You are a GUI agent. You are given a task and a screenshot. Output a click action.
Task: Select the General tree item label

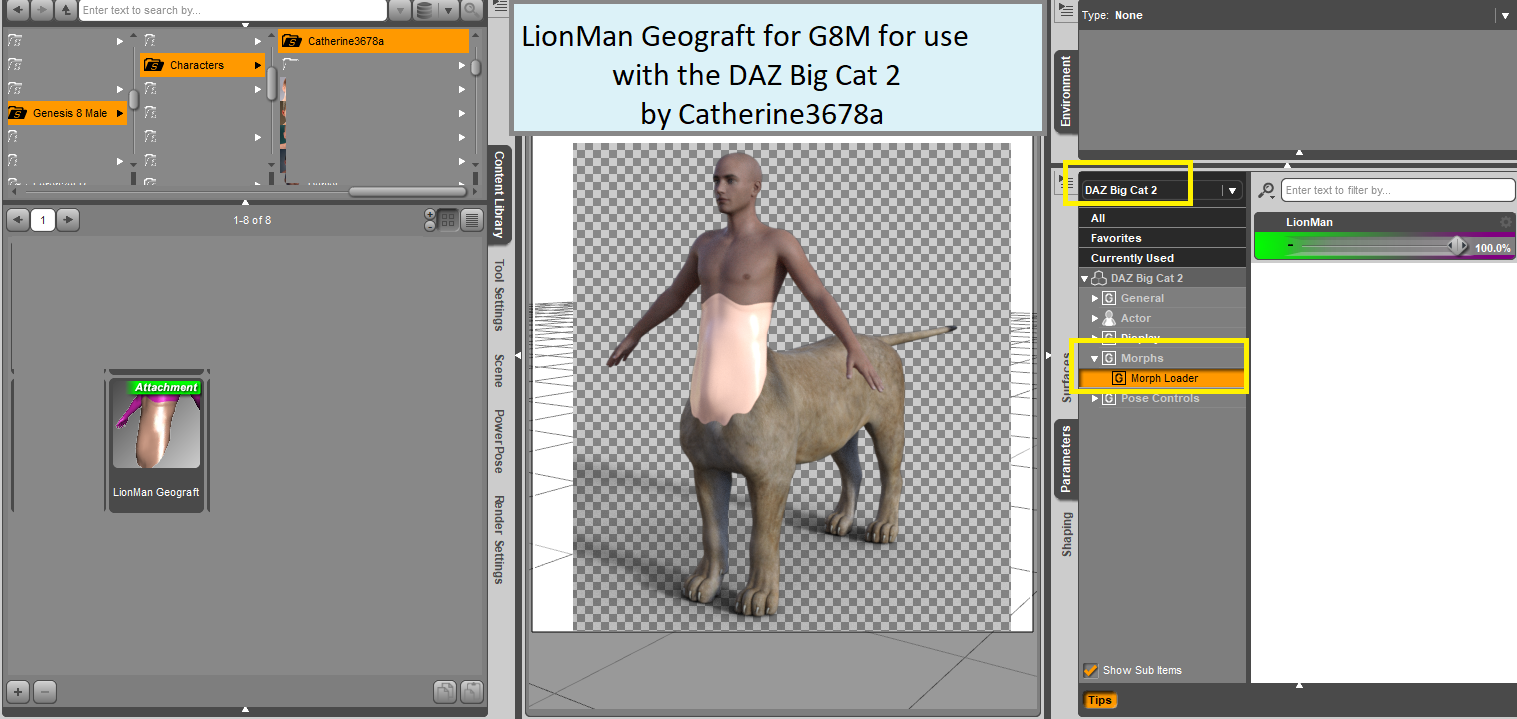(1142, 298)
